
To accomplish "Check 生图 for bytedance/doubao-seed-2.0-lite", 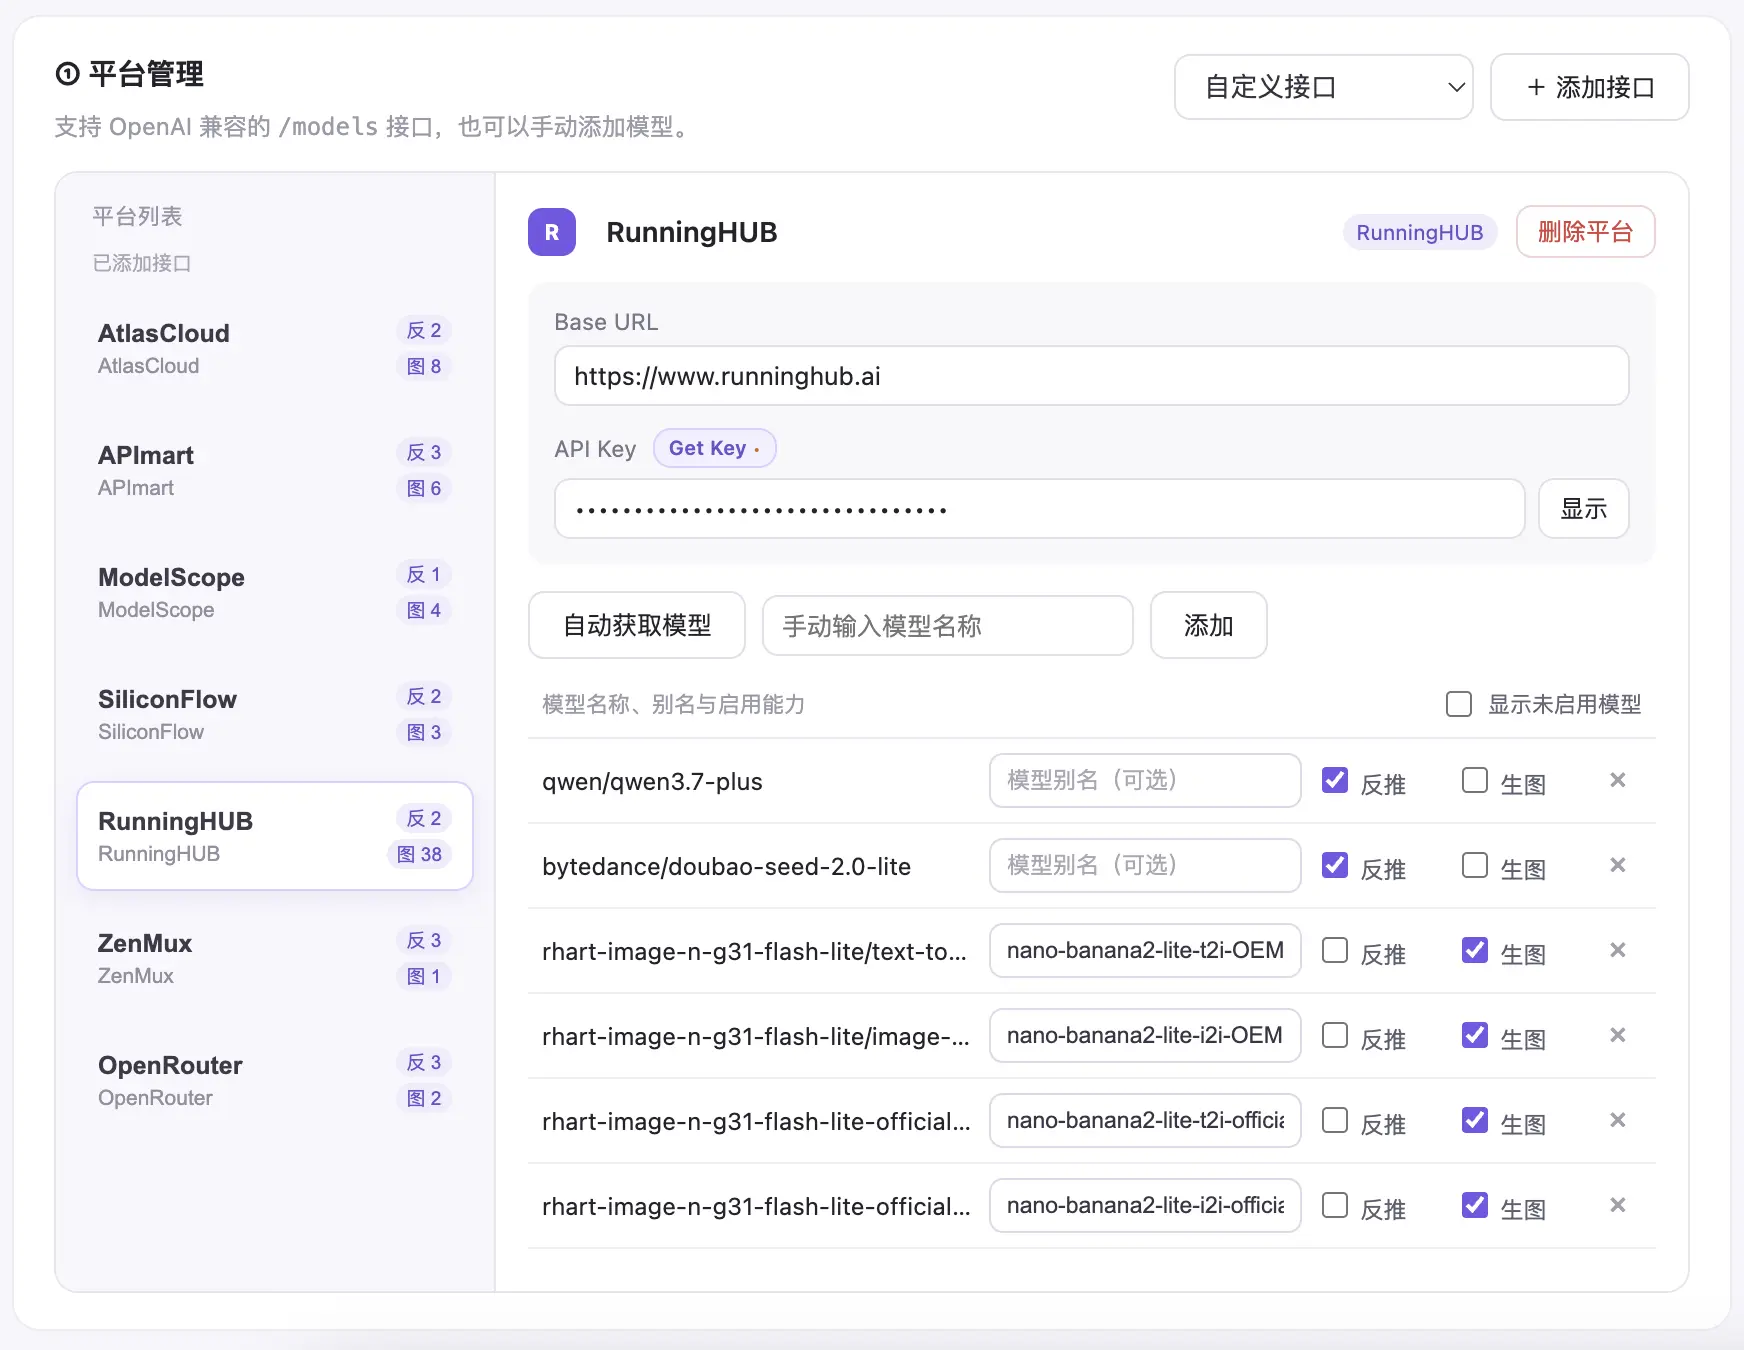I will tap(1475, 865).
